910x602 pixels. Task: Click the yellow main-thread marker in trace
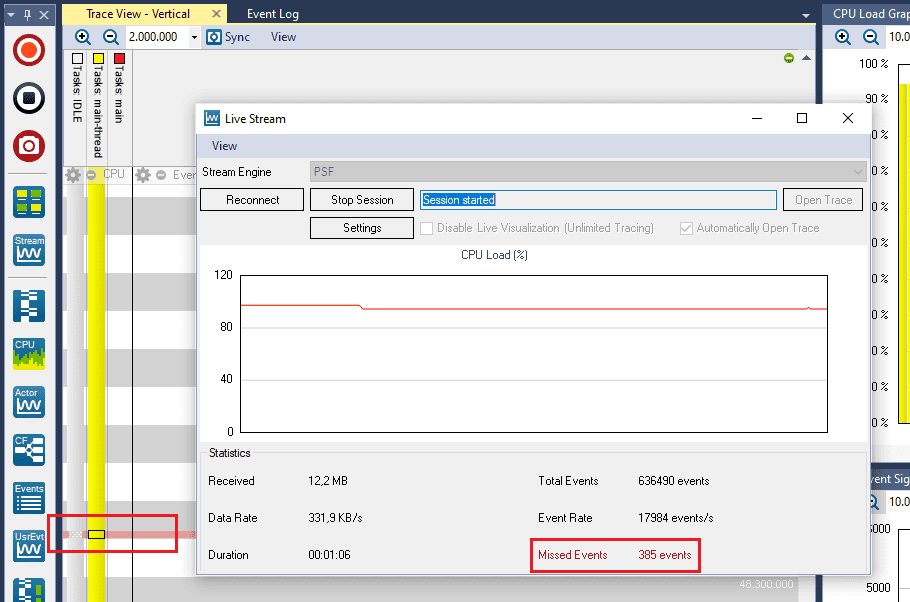click(96, 534)
